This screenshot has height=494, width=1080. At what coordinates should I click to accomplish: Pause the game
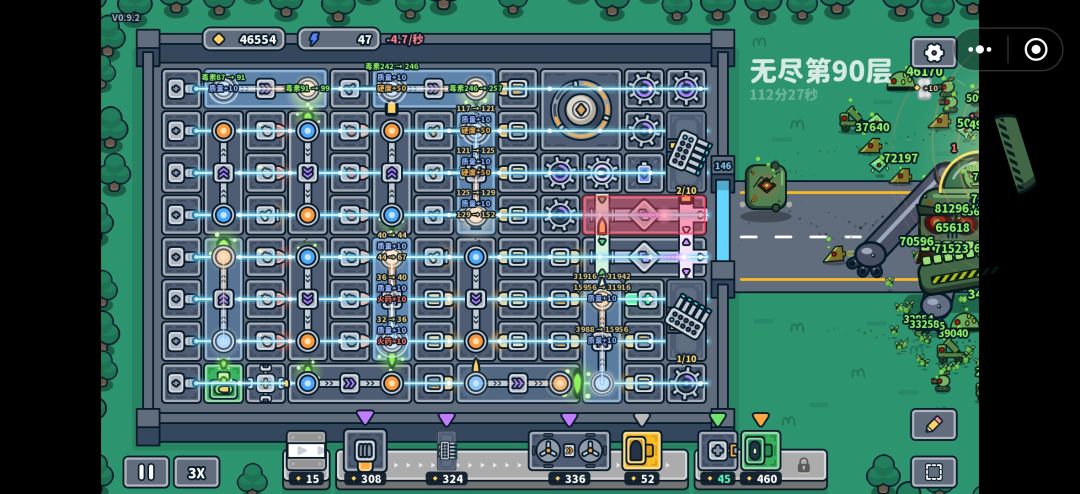pos(146,472)
